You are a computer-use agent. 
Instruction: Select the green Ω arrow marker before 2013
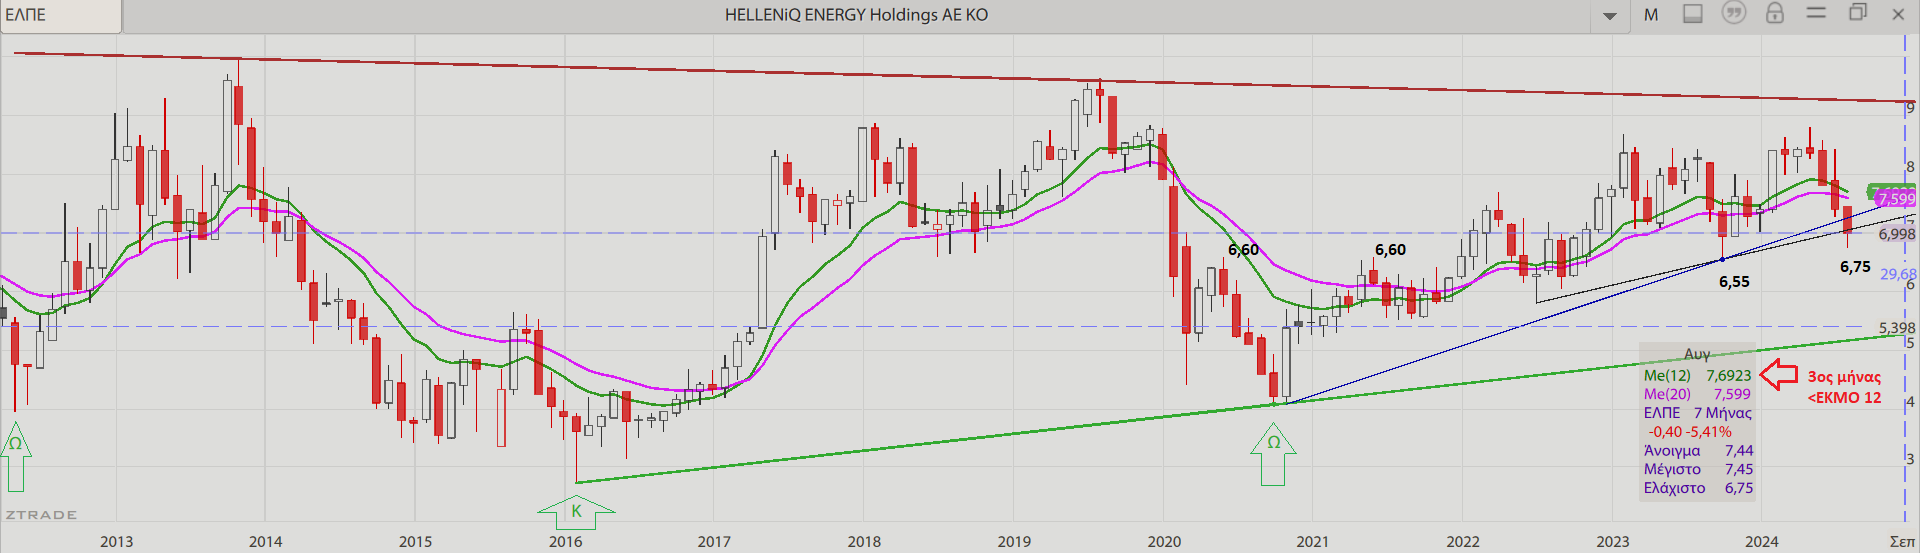pos(15,456)
